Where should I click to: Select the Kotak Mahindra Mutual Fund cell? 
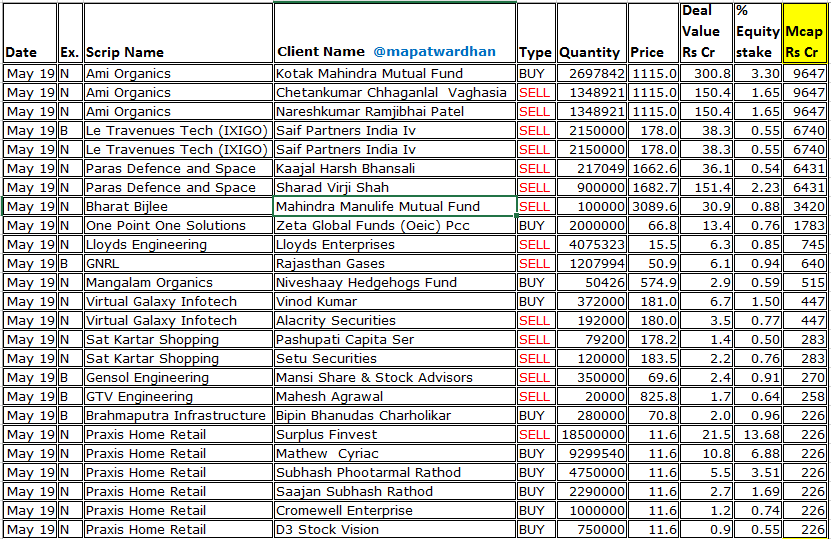point(395,73)
